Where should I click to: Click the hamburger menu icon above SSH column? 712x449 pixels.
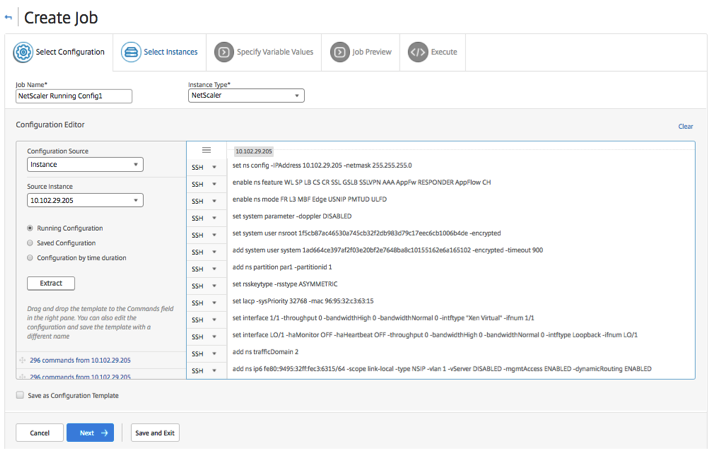click(206, 150)
